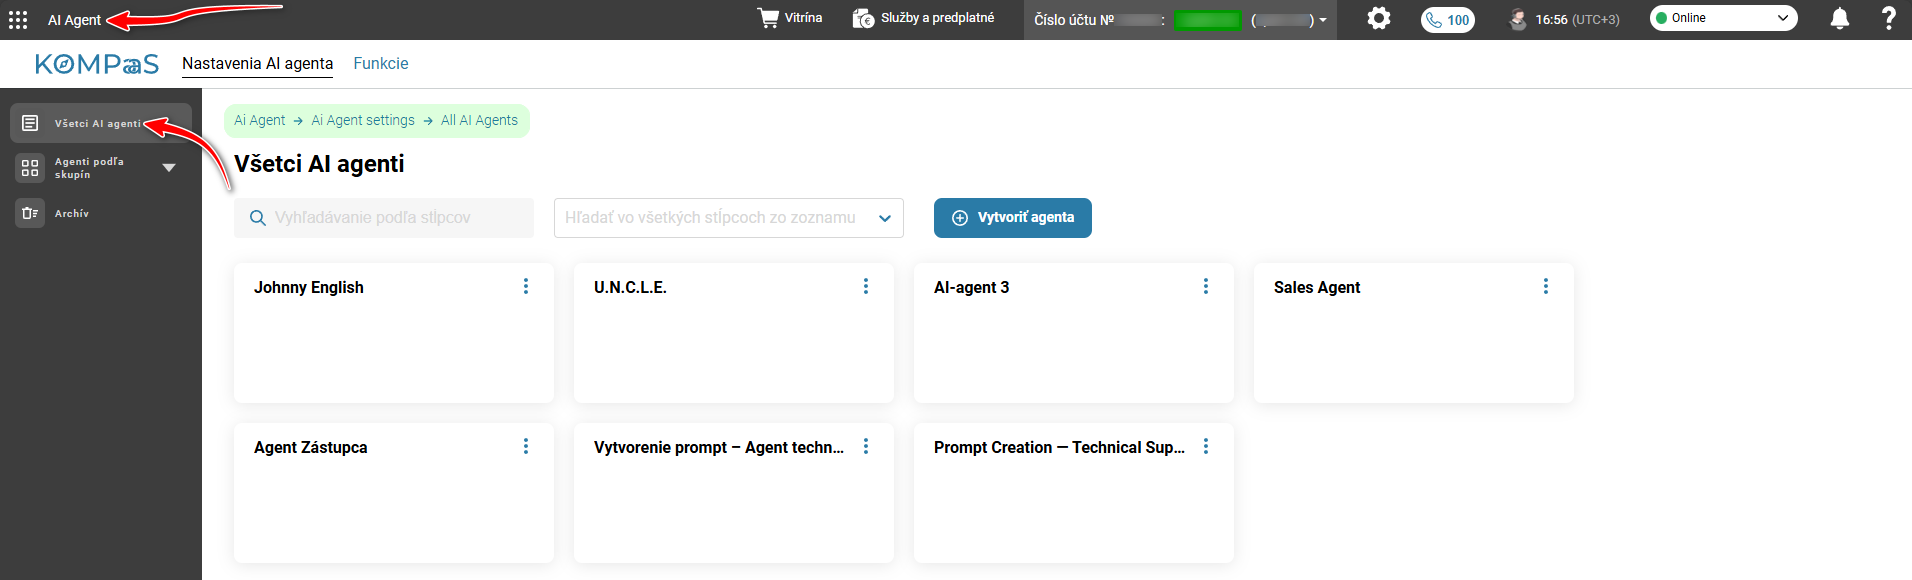
Task: Open three-dot menu on AI-agent 3 card
Action: coord(1206,286)
